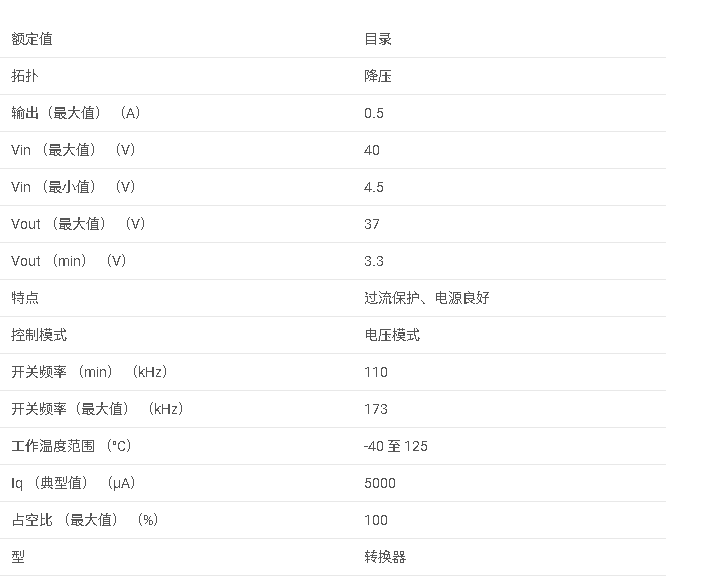Screen dimensions: 701x577
Task: Click the Vin（最大值）(V) label
Action: coord(73,150)
